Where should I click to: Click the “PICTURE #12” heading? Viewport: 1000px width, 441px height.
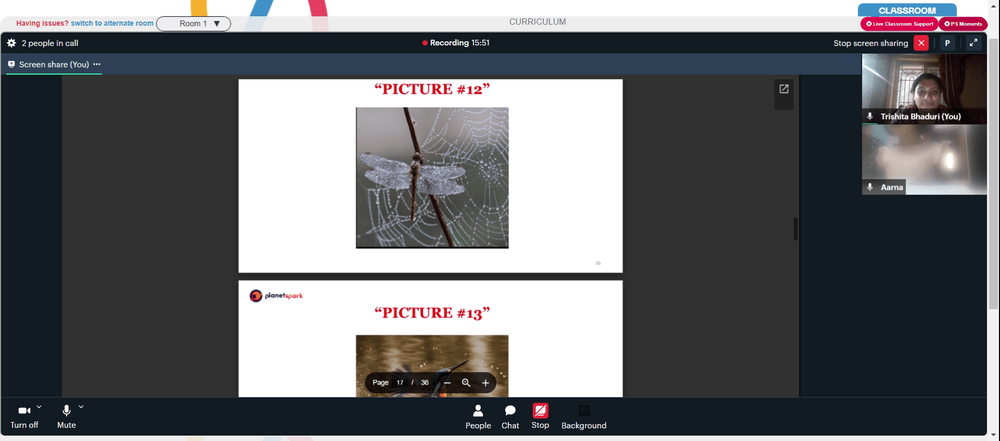pos(432,89)
